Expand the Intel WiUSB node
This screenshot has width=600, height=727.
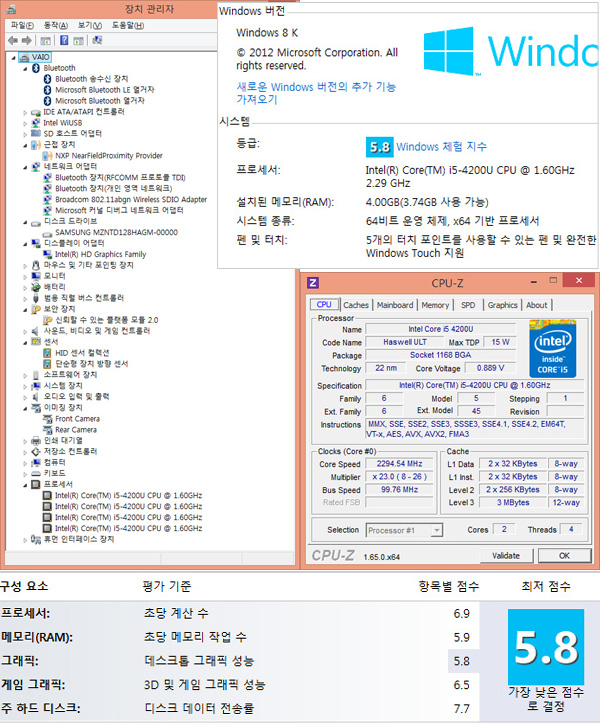(x=25, y=123)
